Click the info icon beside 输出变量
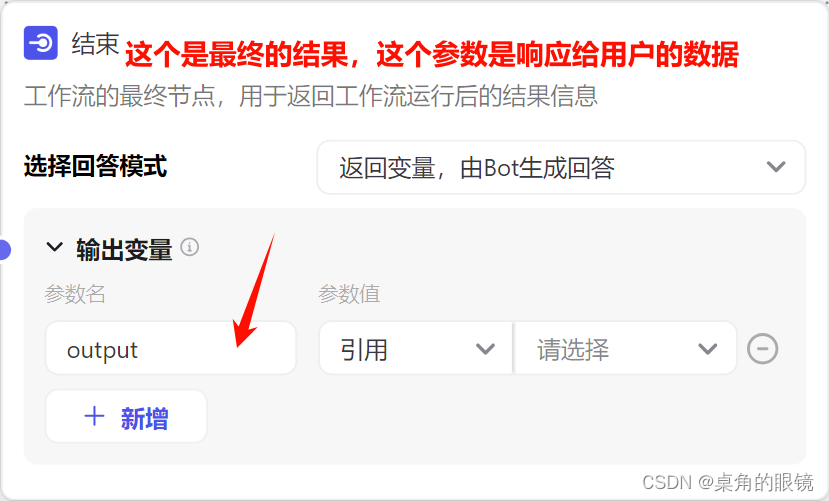Viewport: 829px width, 501px height. tap(190, 247)
